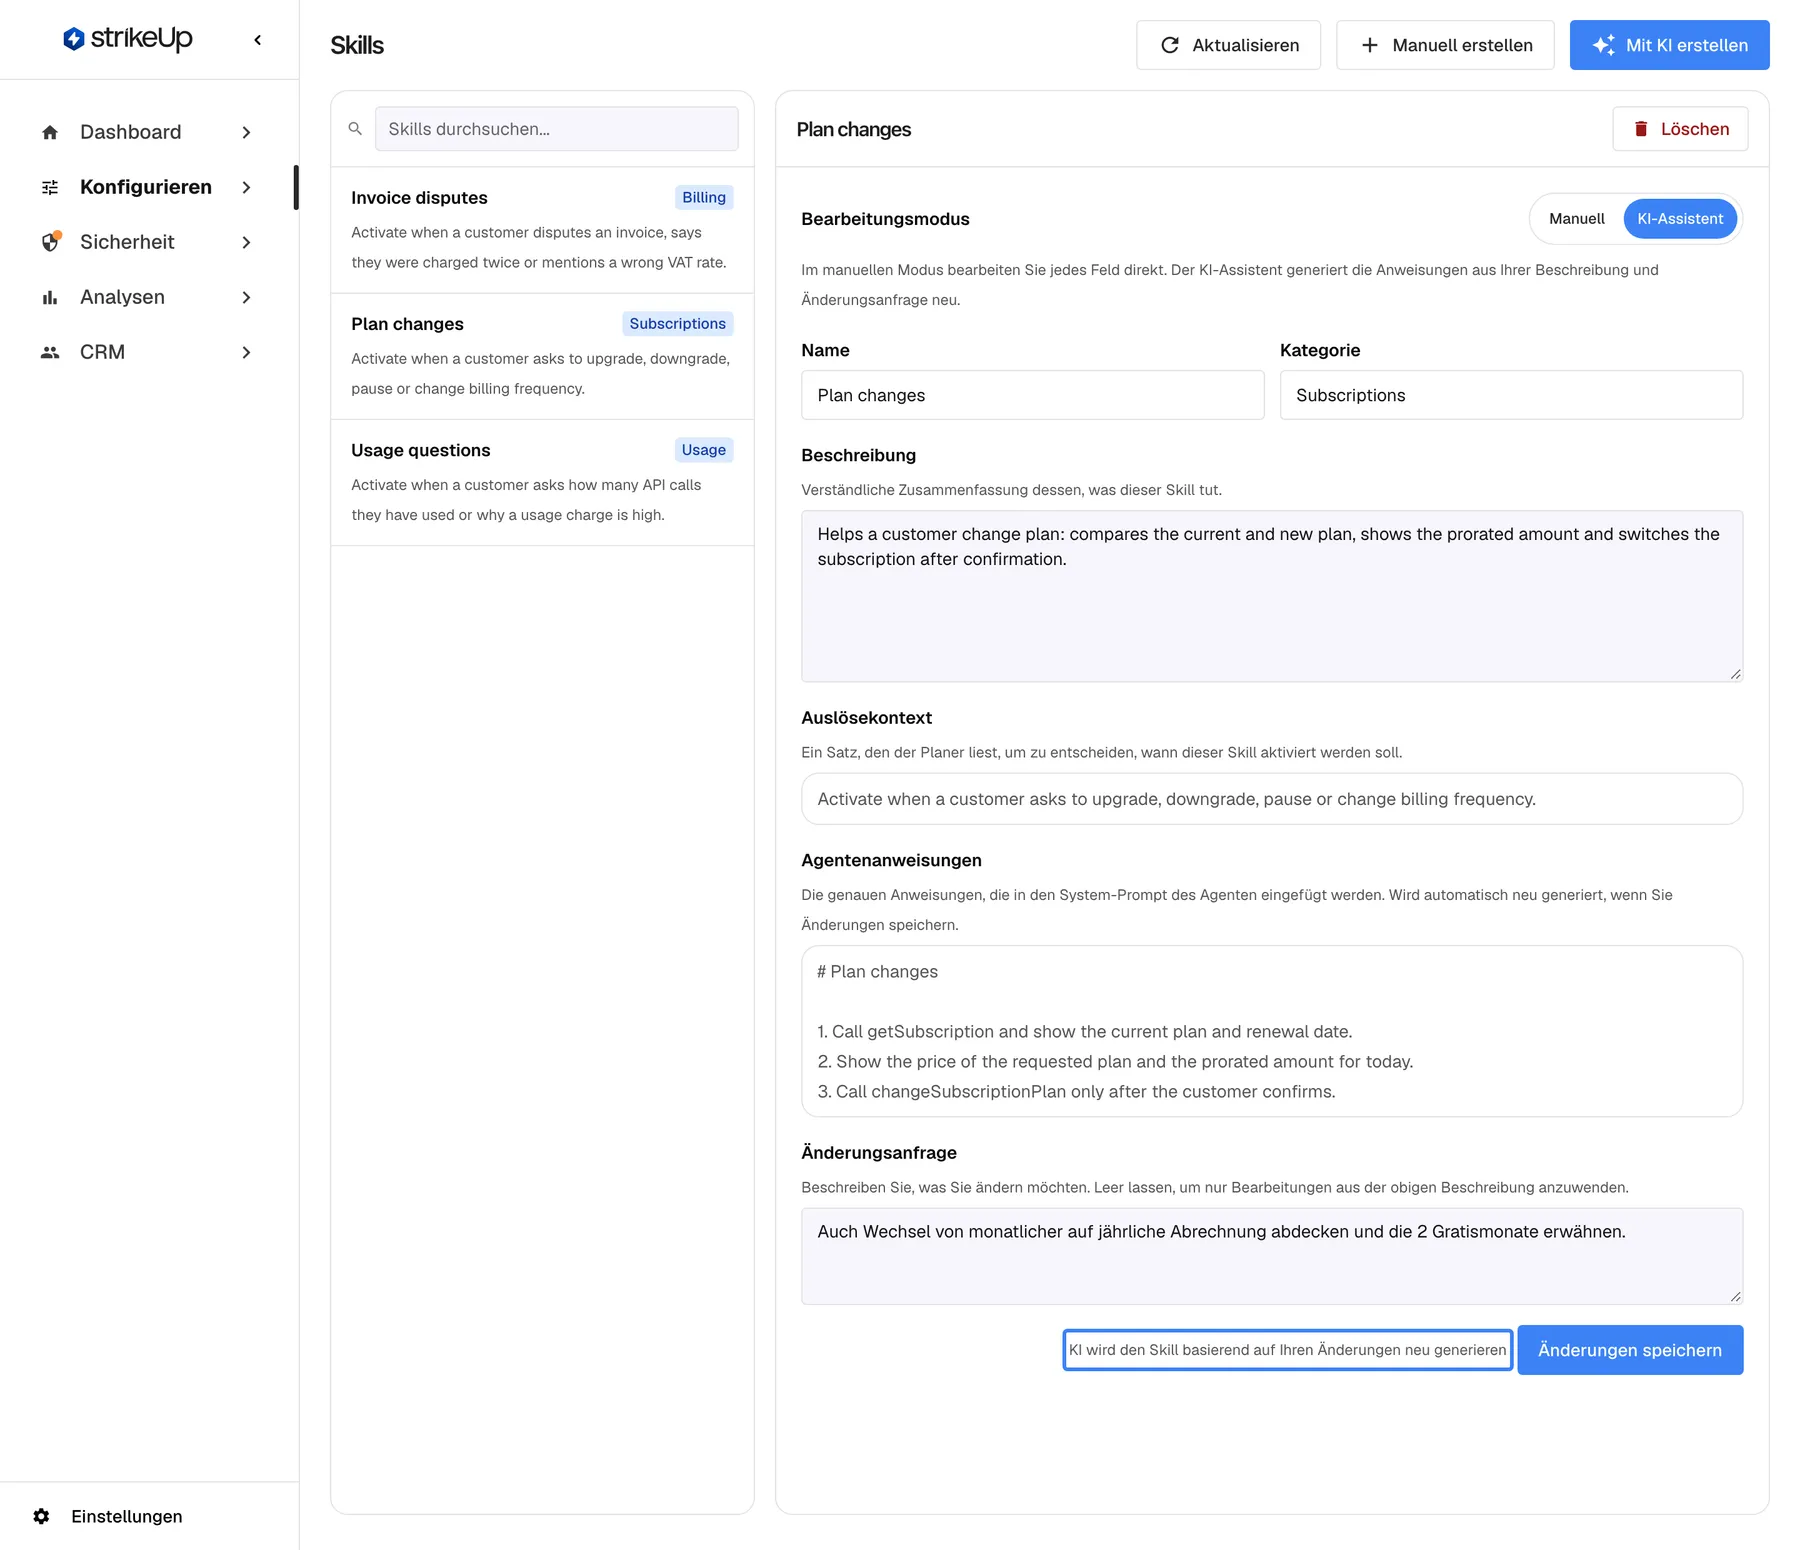Click the Analysen bar chart icon
This screenshot has height=1550, width=1800.
point(50,297)
